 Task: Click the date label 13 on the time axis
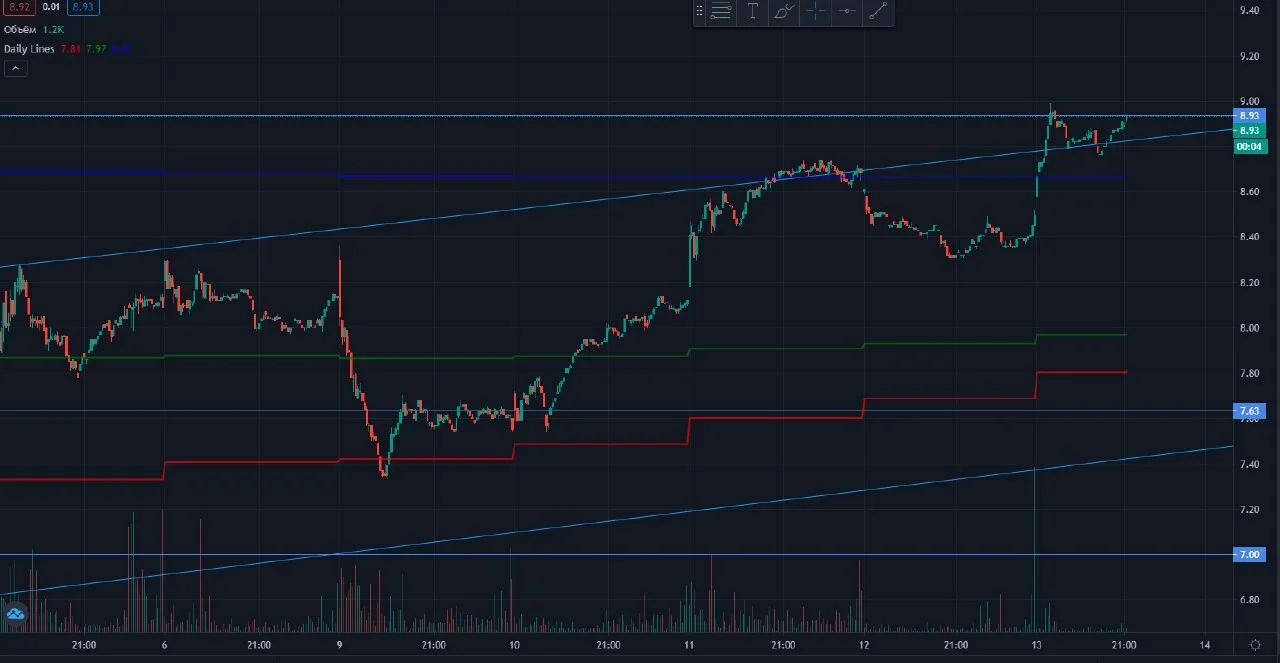(1037, 645)
